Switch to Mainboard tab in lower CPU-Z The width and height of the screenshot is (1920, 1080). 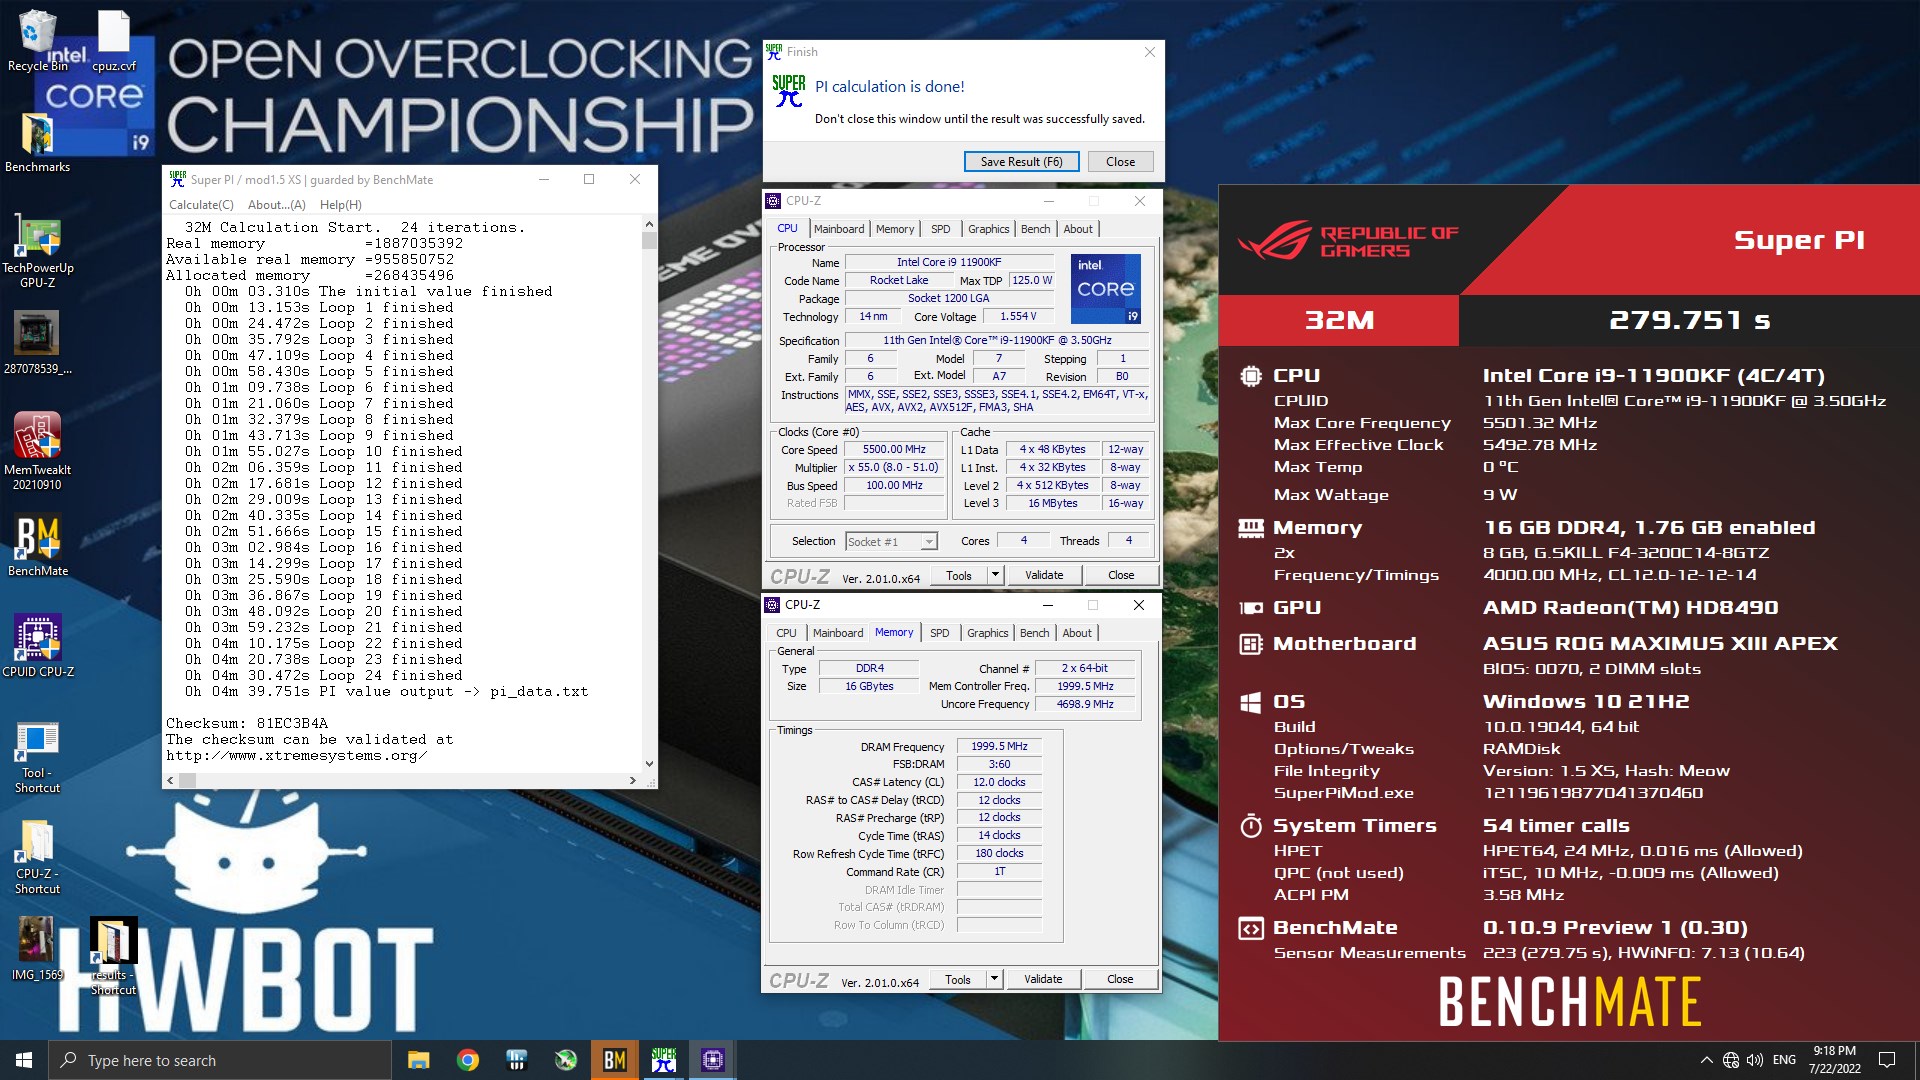[837, 633]
